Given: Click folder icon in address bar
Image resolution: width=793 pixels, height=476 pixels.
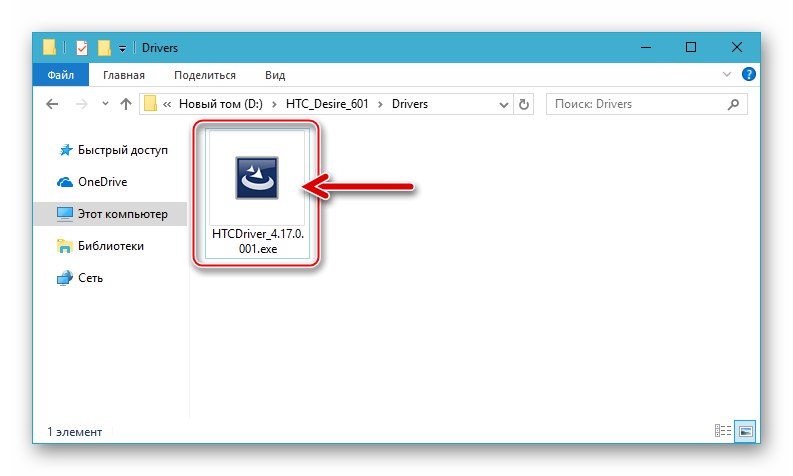Looking at the screenshot, I should [150, 104].
